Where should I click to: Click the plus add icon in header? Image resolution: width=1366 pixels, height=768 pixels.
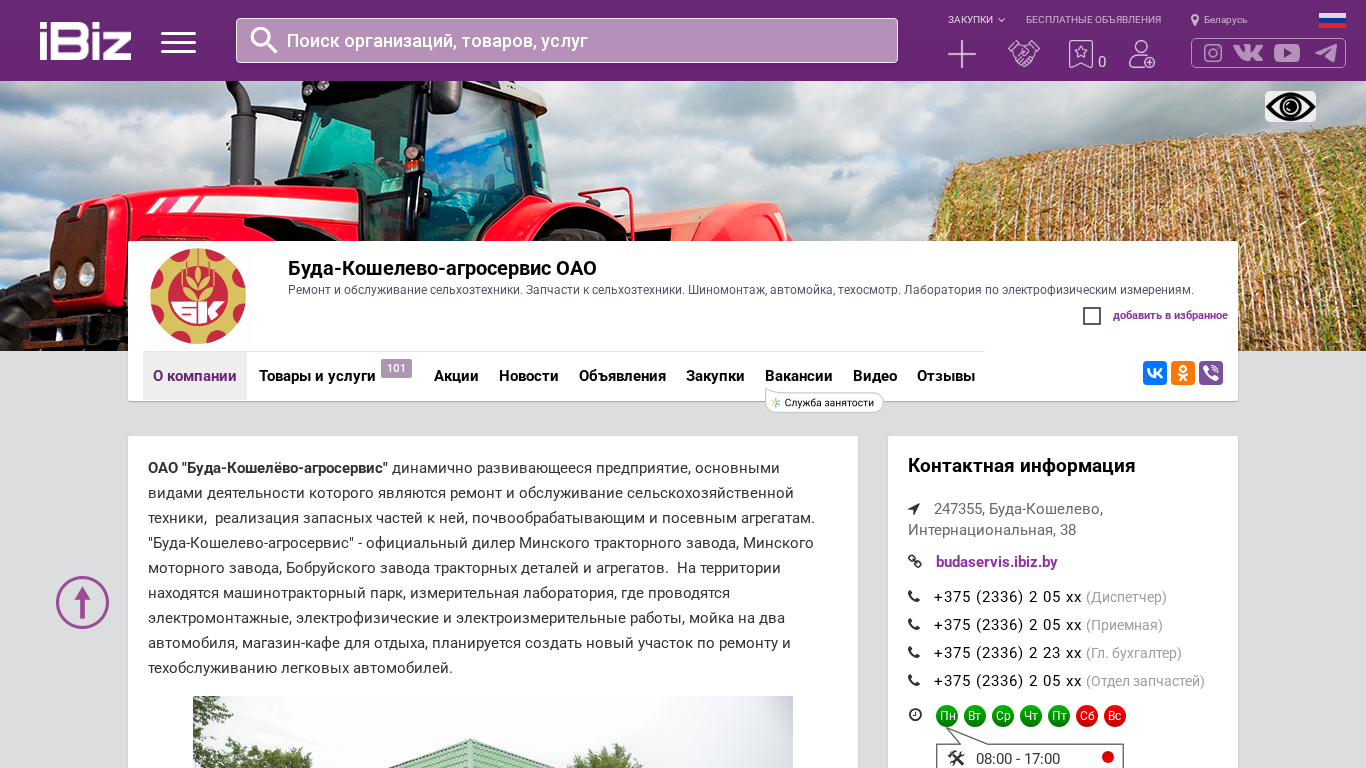(x=962, y=54)
